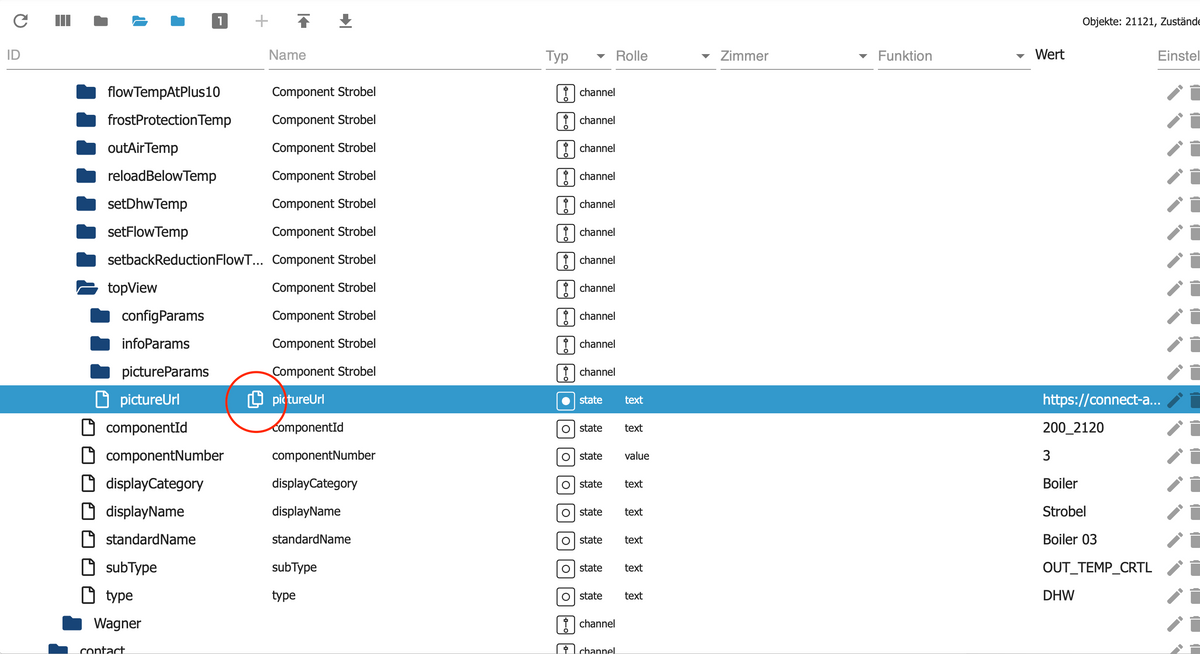Open the Funktion filter dropdown
The width and height of the screenshot is (1200, 654).
click(1020, 56)
